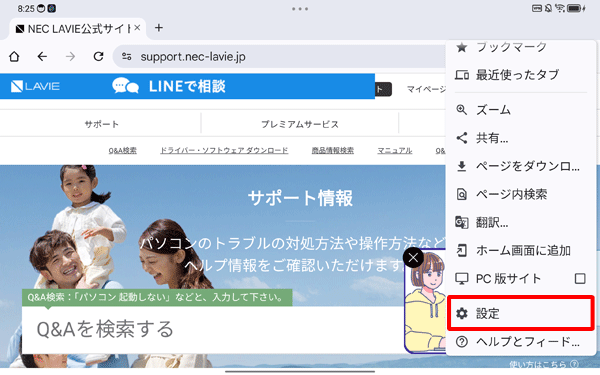Open 設定 from the menu
This screenshot has height=375, width=600.
coord(521,313)
